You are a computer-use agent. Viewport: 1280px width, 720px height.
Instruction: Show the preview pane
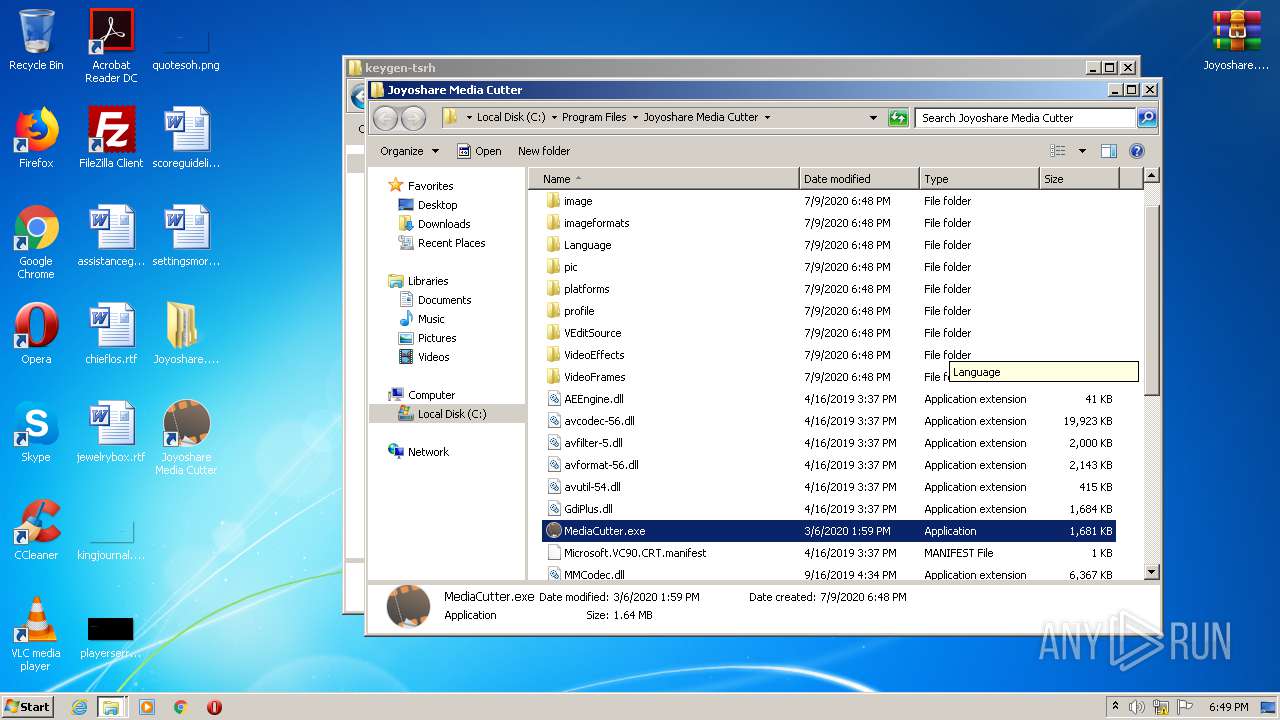click(1108, 151)
